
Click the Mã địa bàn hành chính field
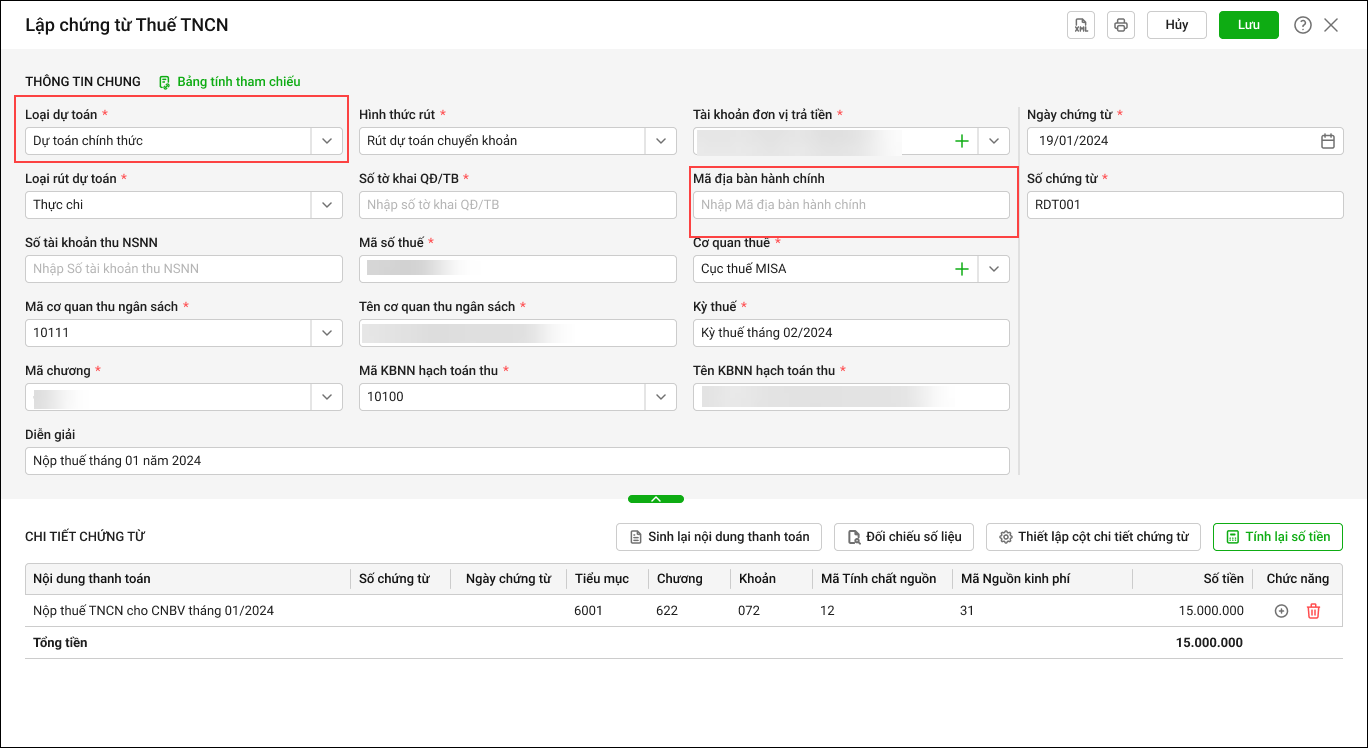point(851,205)
